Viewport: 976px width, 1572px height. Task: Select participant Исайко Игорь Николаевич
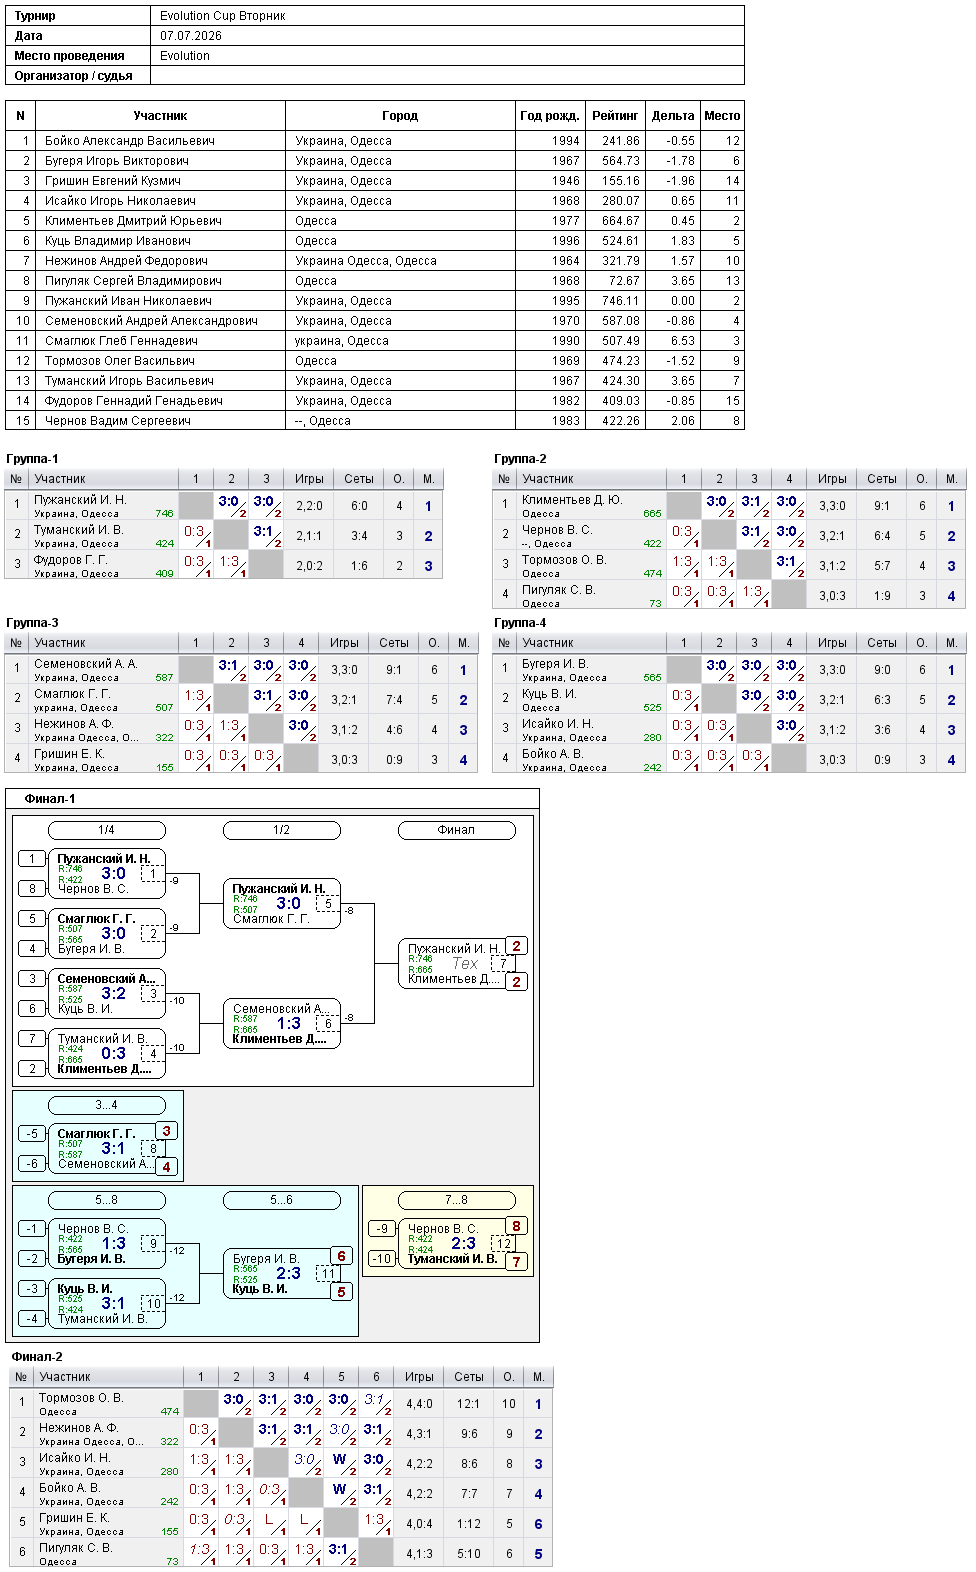(x=120, y=201)
